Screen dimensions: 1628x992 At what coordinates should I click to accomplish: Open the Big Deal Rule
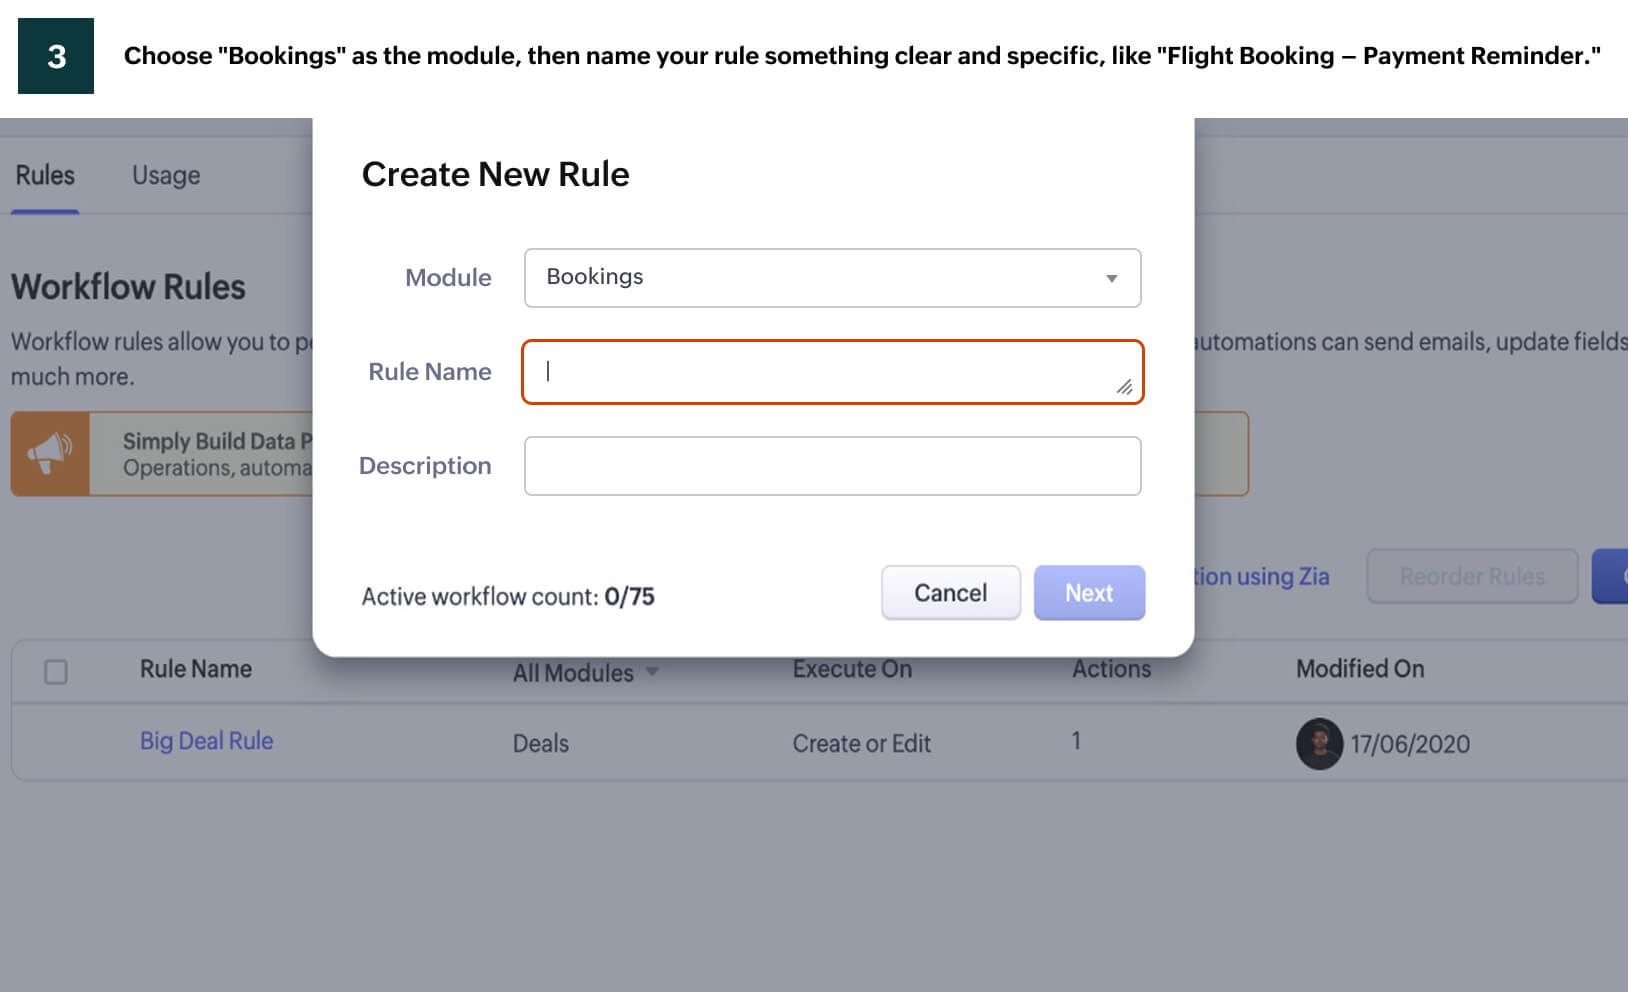(x=206, y=741)
